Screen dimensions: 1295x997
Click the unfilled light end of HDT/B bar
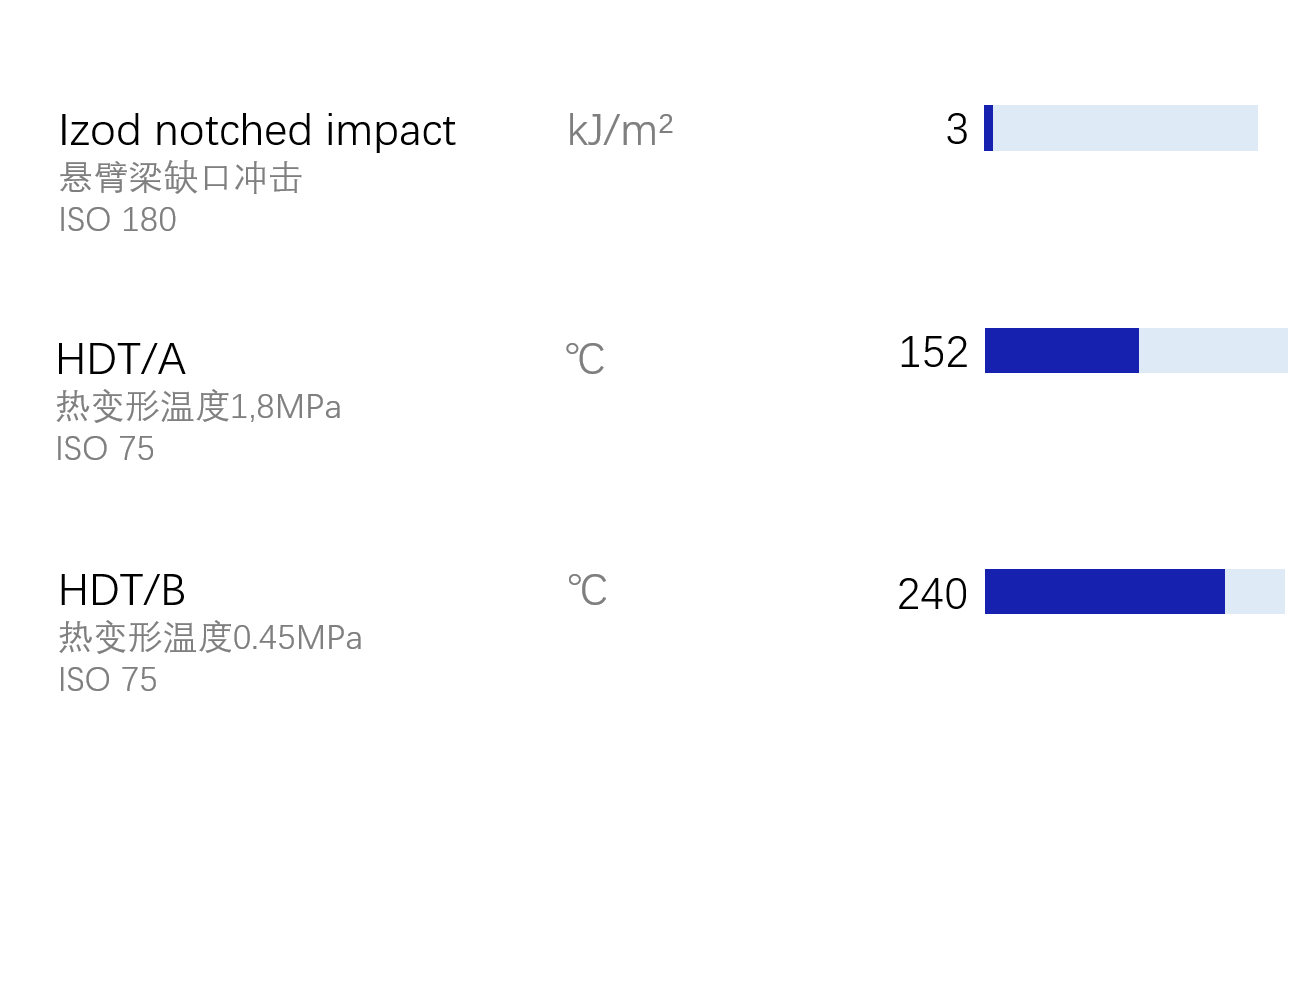pos(1255,592)
